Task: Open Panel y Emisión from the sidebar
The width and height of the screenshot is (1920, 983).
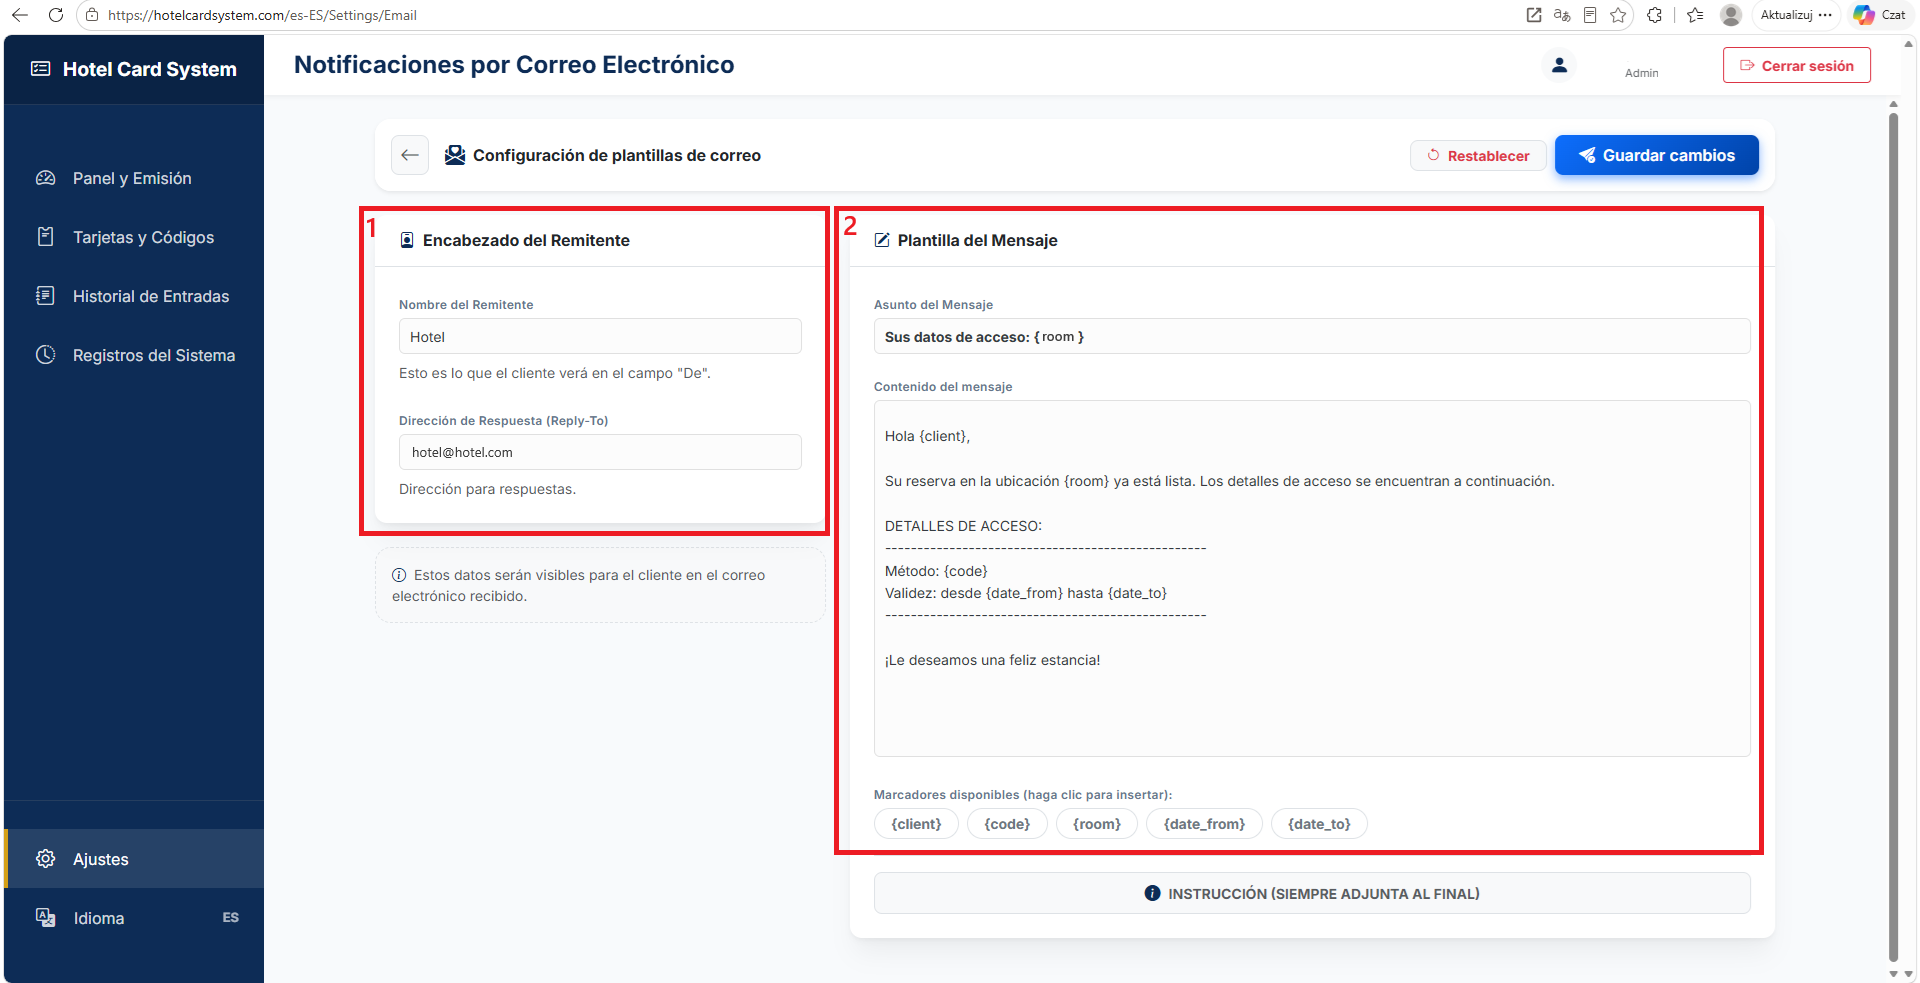Action: [x=134, y=178]
